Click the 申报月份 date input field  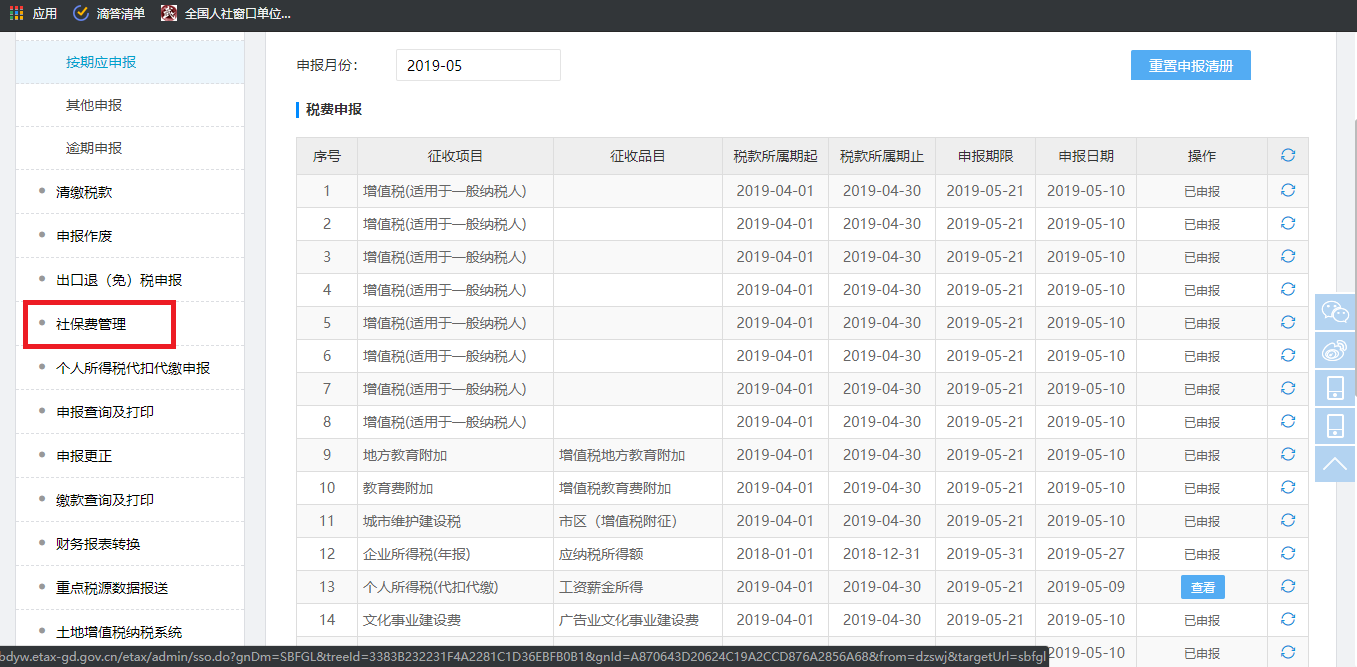click(478, 65)
